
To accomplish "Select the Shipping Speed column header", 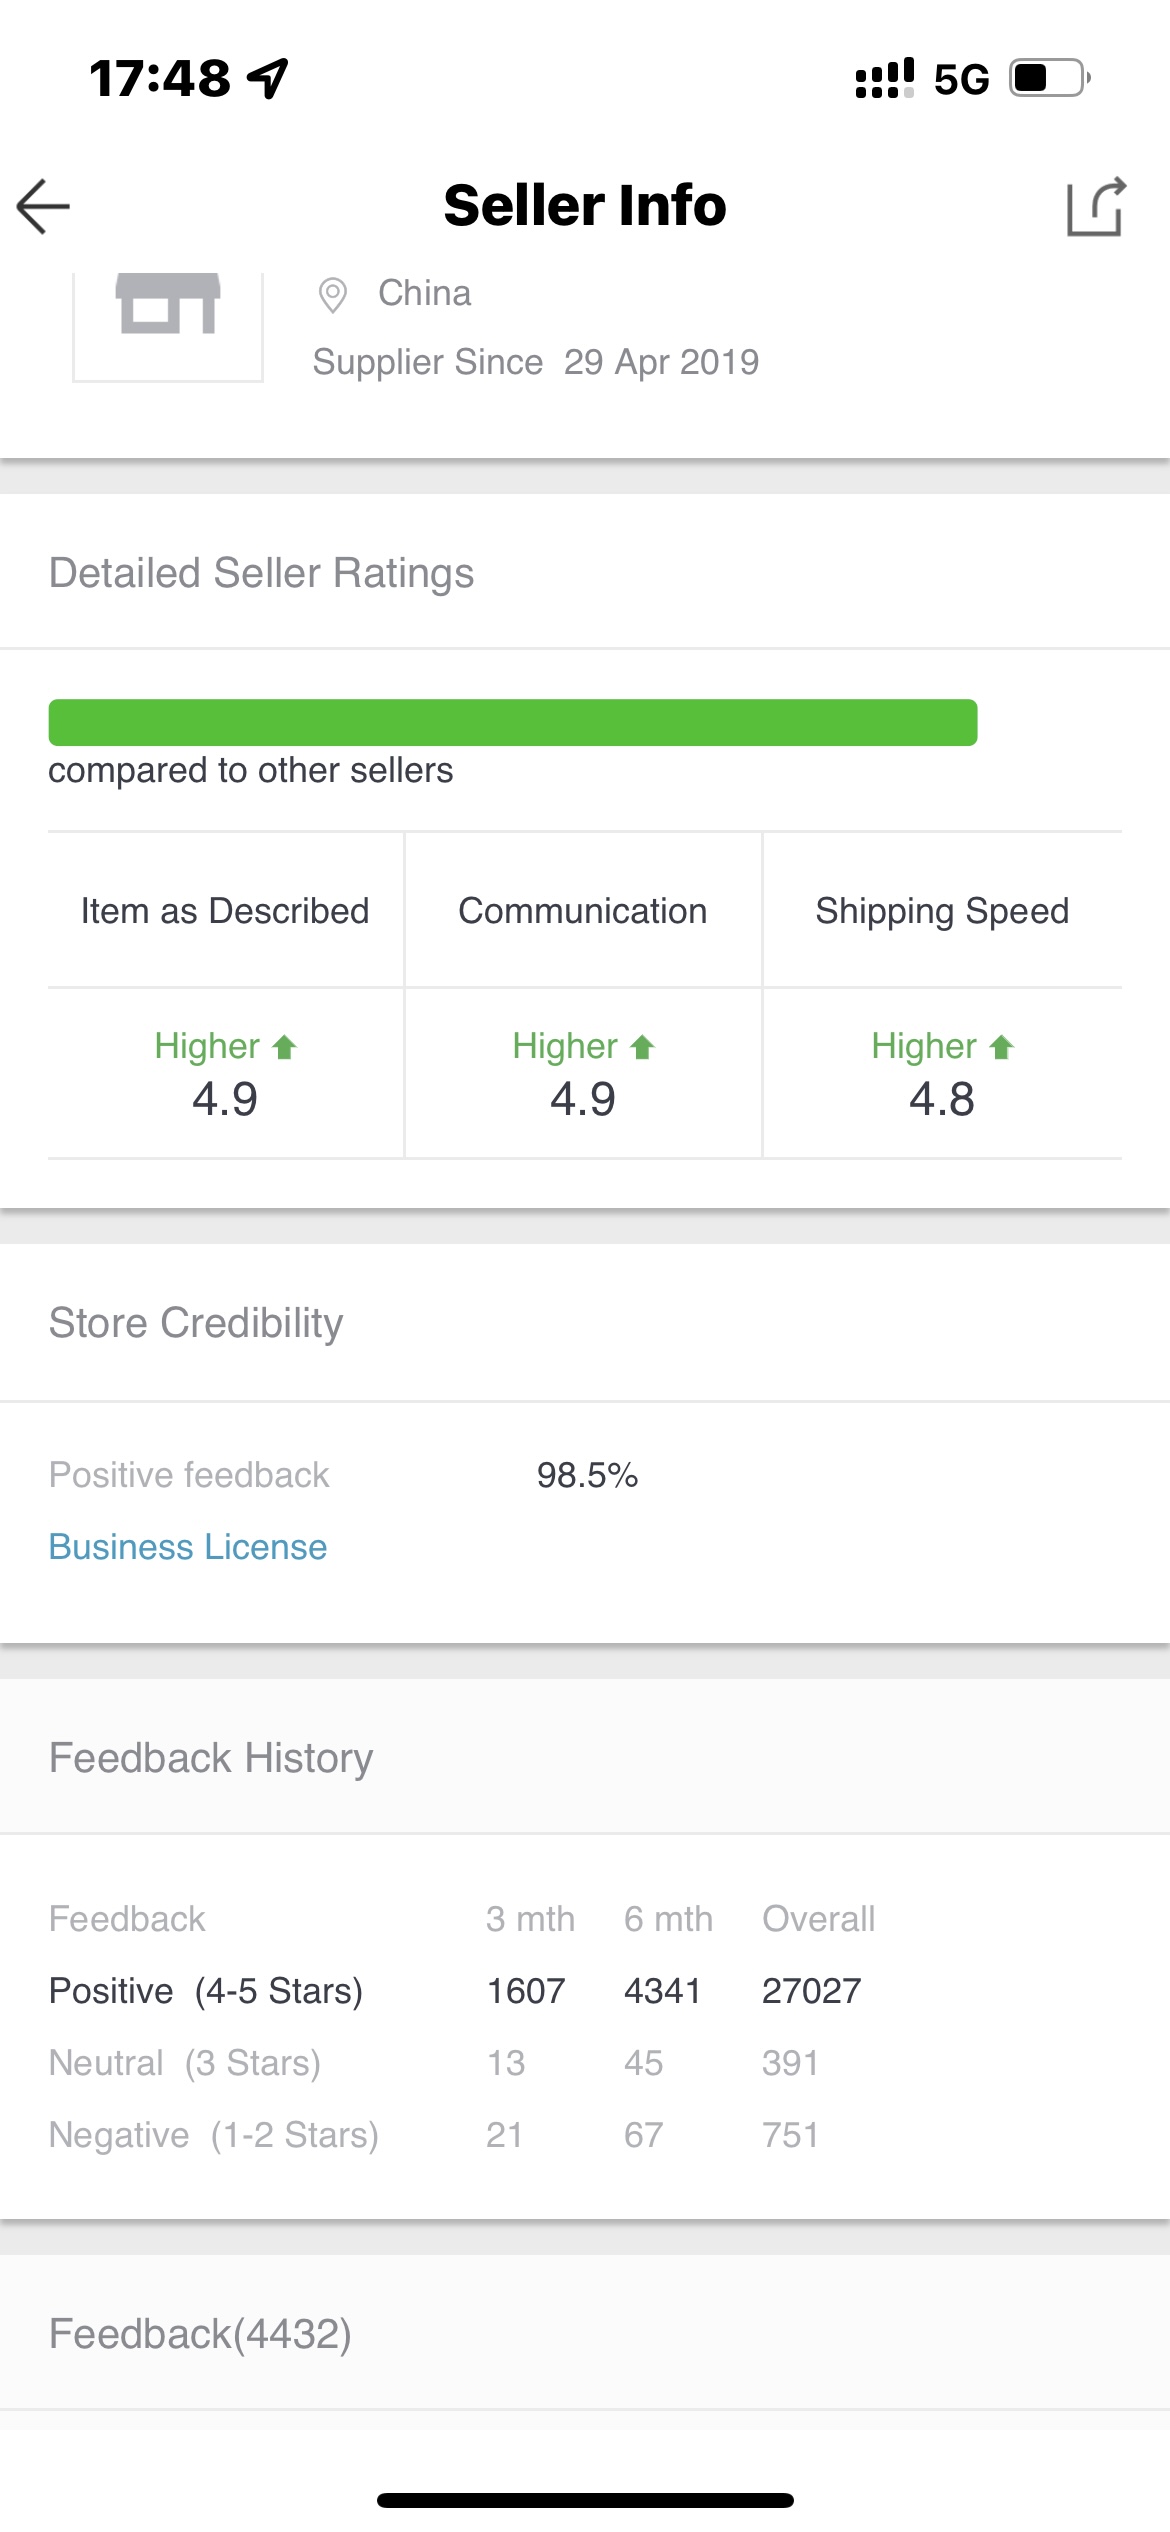I will click(942, 911).
